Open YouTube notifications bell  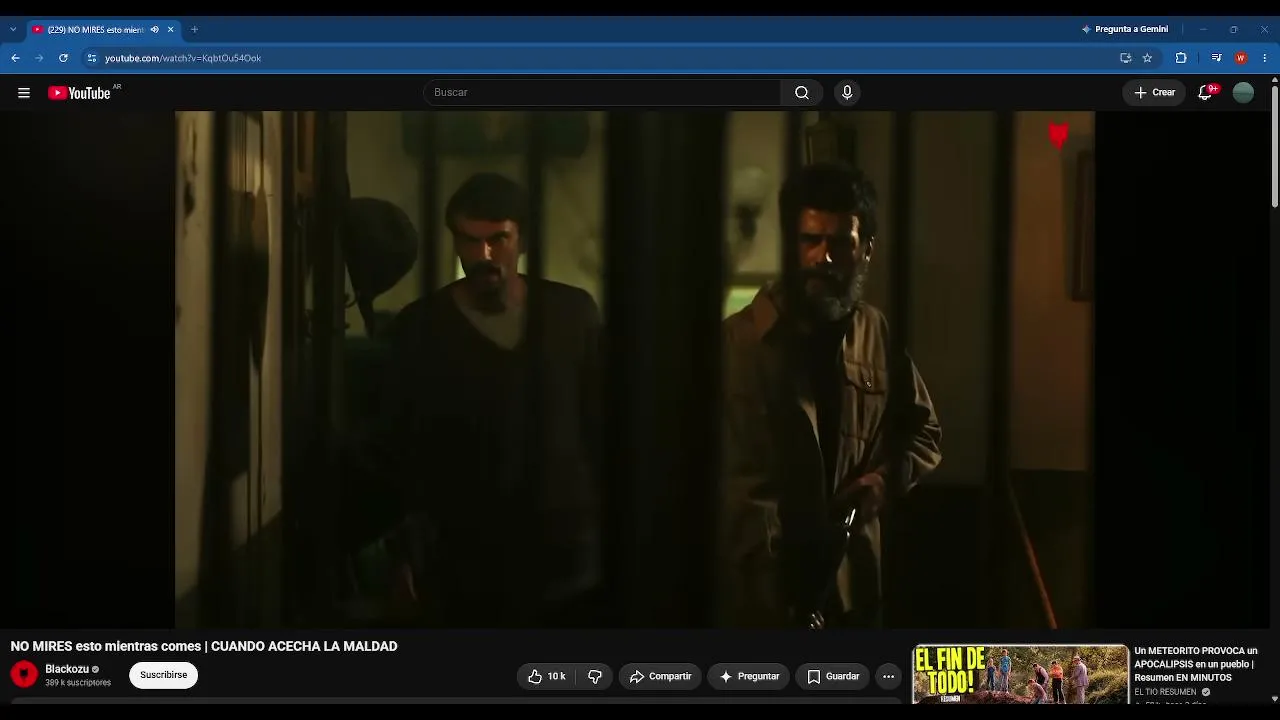tap(1206, 93)
